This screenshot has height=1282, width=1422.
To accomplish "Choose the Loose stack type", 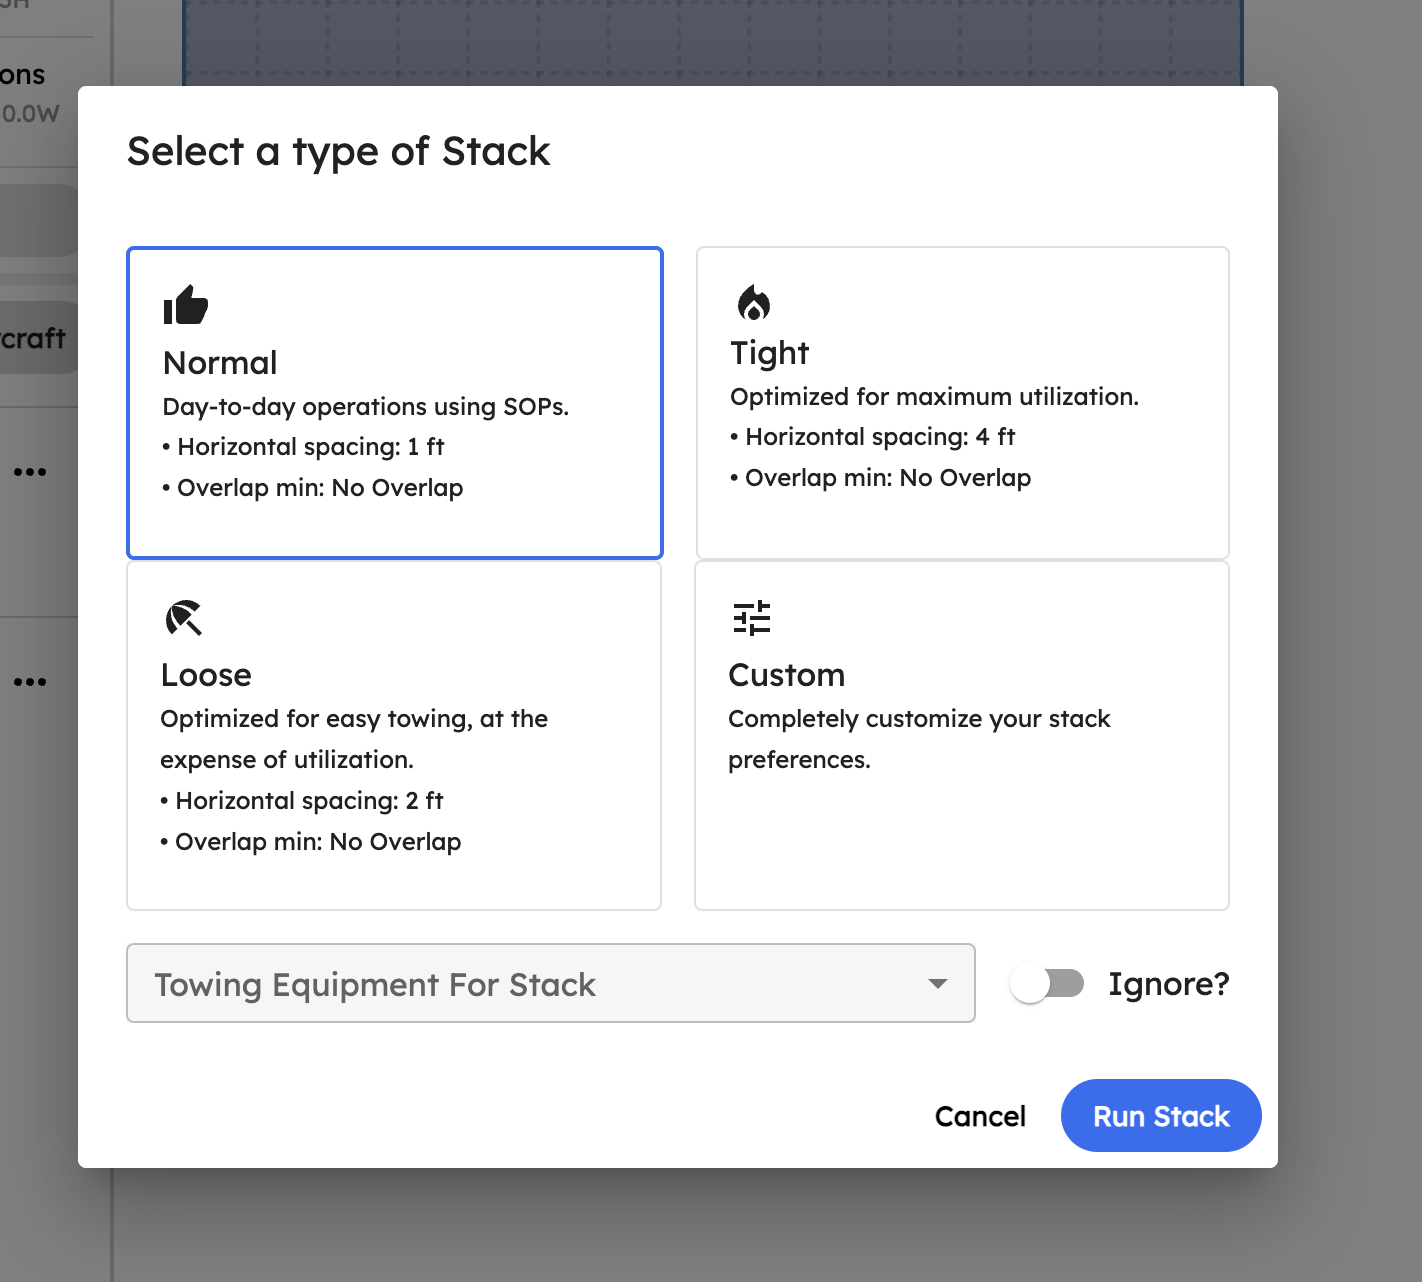I will coord(394,736).
